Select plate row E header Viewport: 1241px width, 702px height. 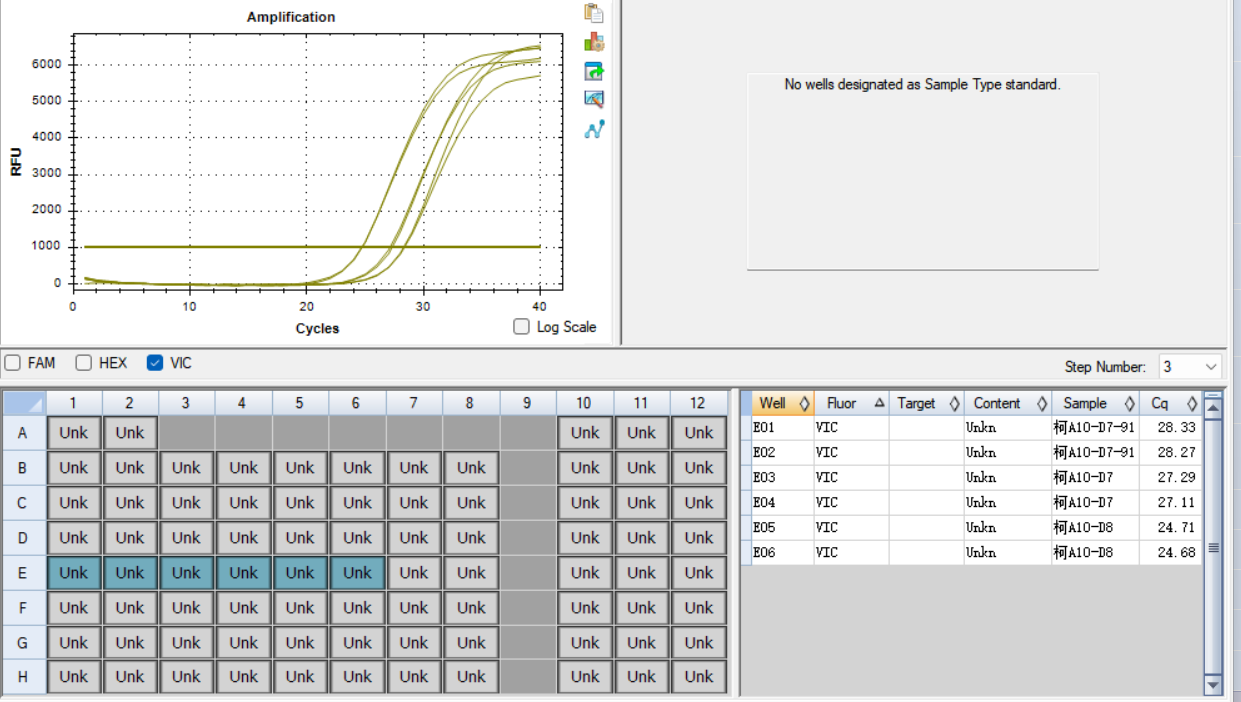coord(24,573)
